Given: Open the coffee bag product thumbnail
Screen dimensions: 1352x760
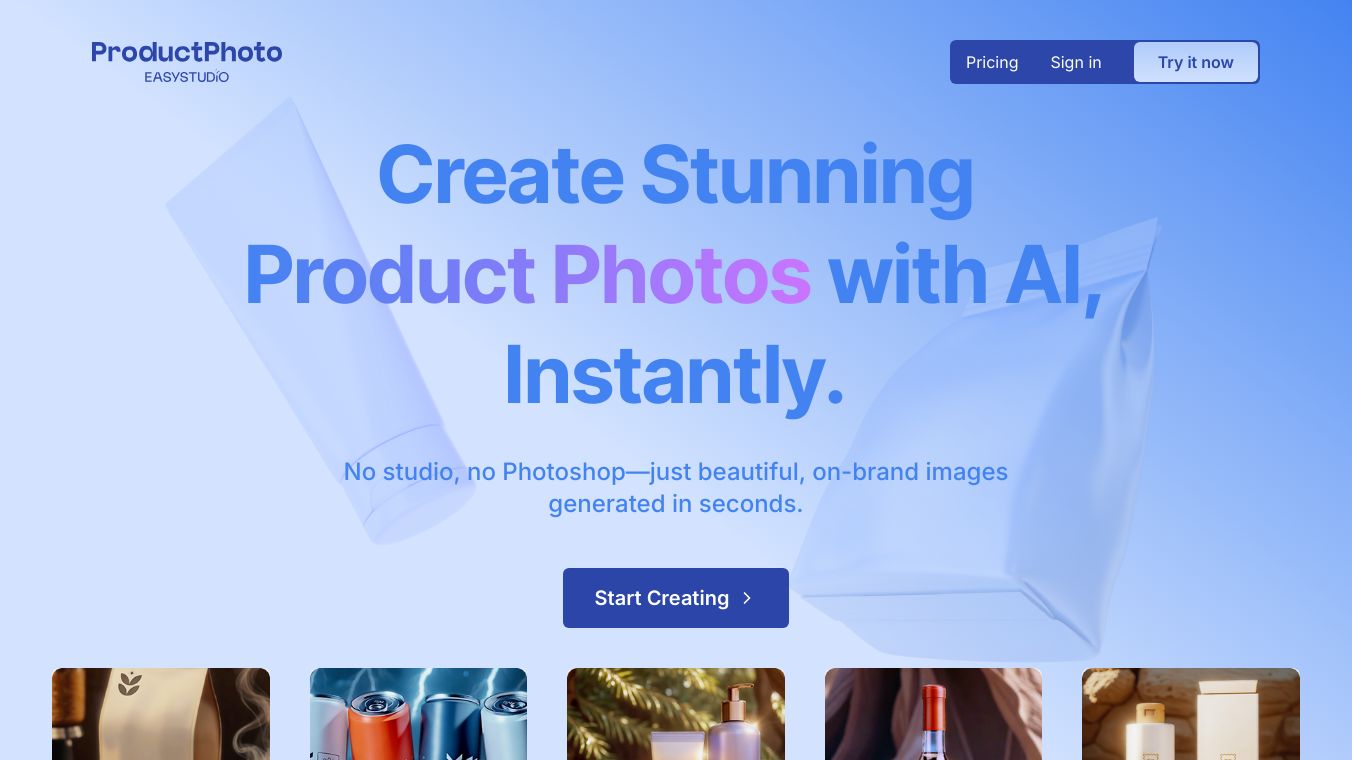Looking at the screenshot, I should [161, 714].
